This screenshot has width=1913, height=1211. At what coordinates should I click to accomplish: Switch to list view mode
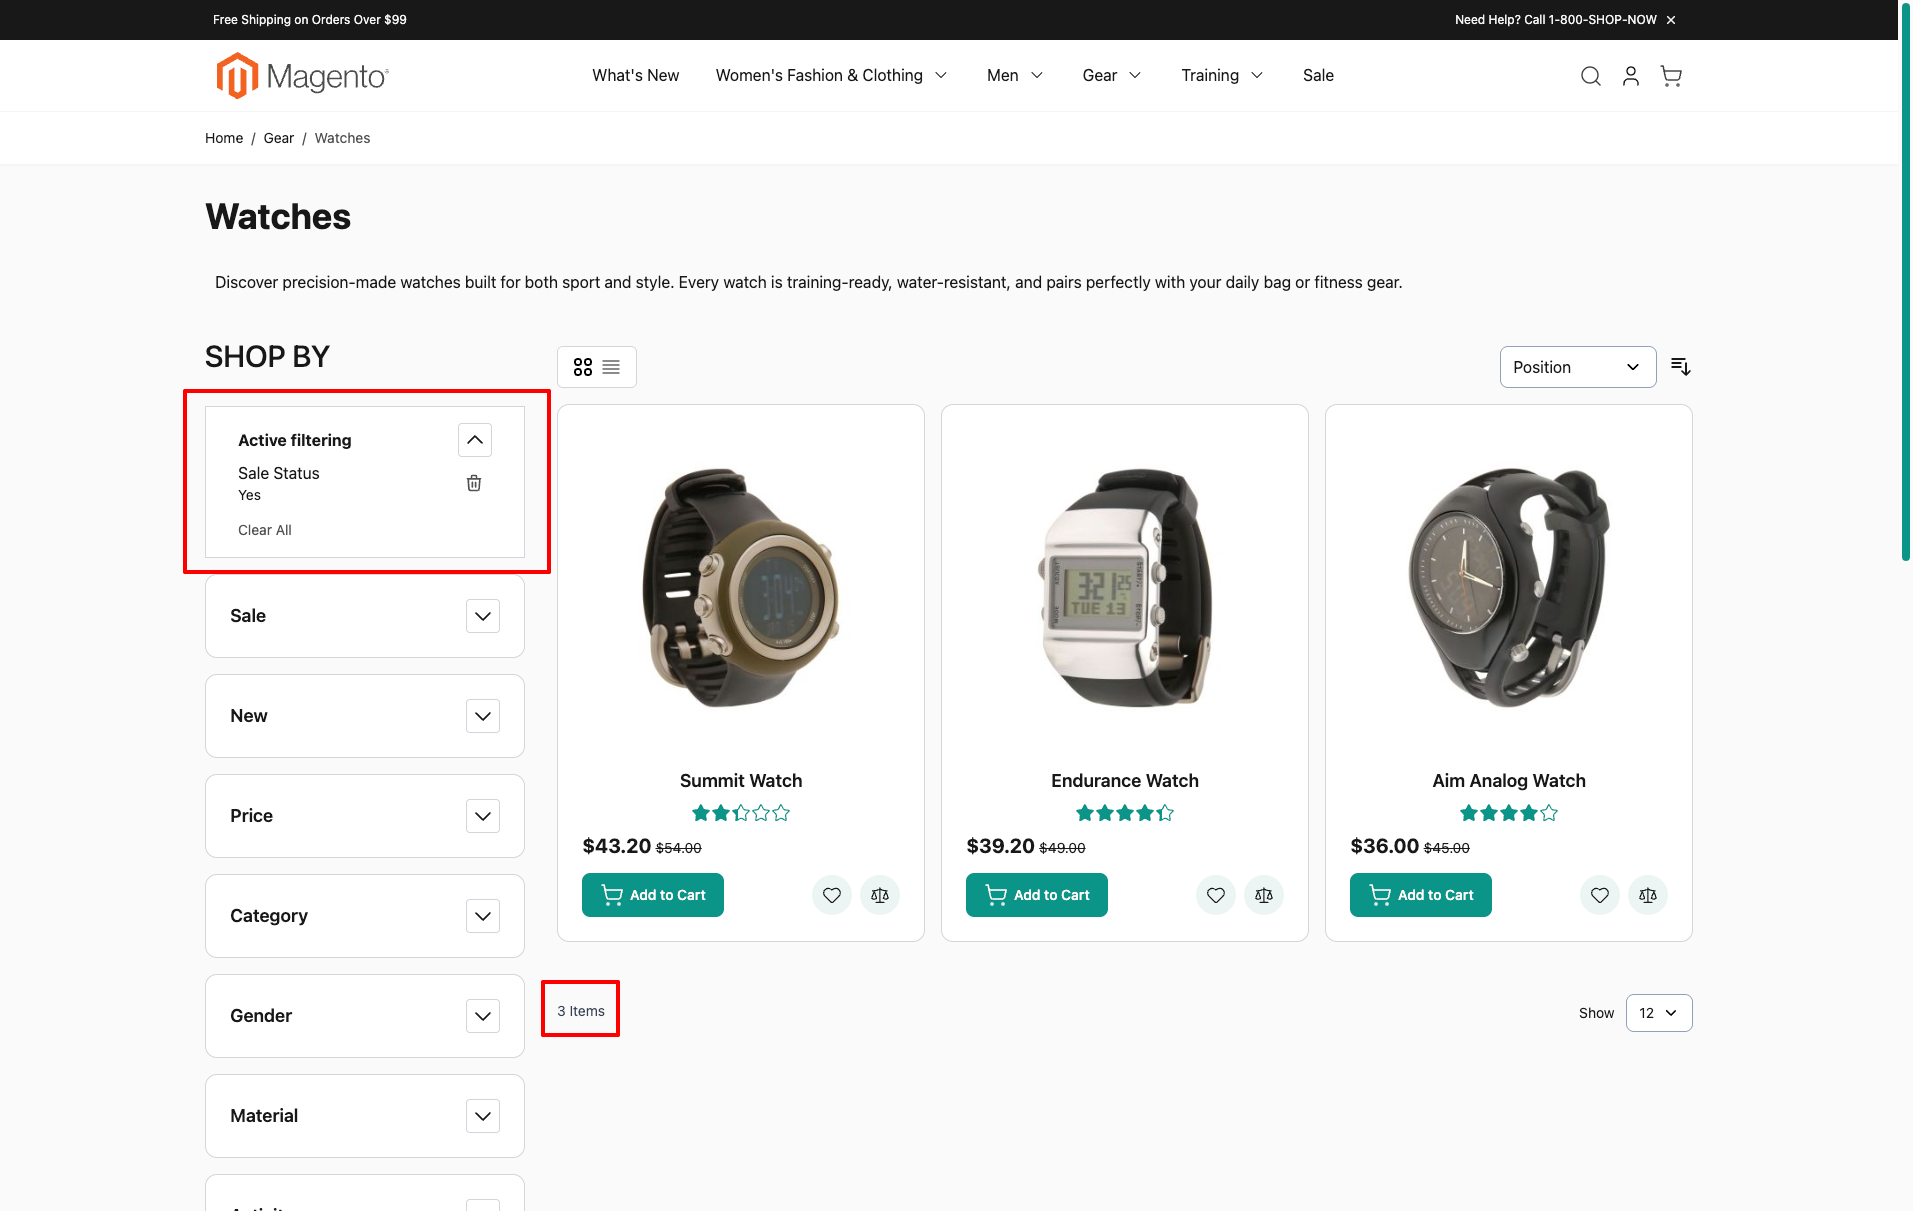[611, 366]
